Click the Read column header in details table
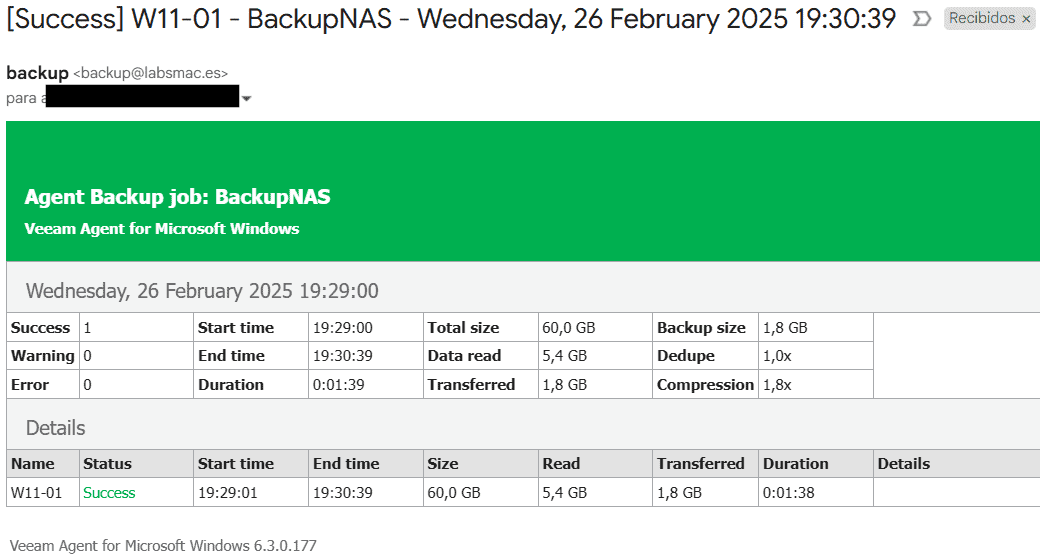 (561, 464)
